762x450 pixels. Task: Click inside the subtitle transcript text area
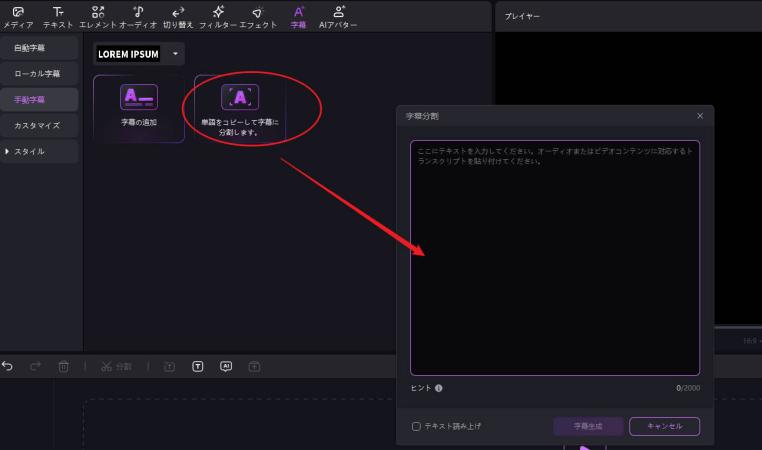[554, 260]
